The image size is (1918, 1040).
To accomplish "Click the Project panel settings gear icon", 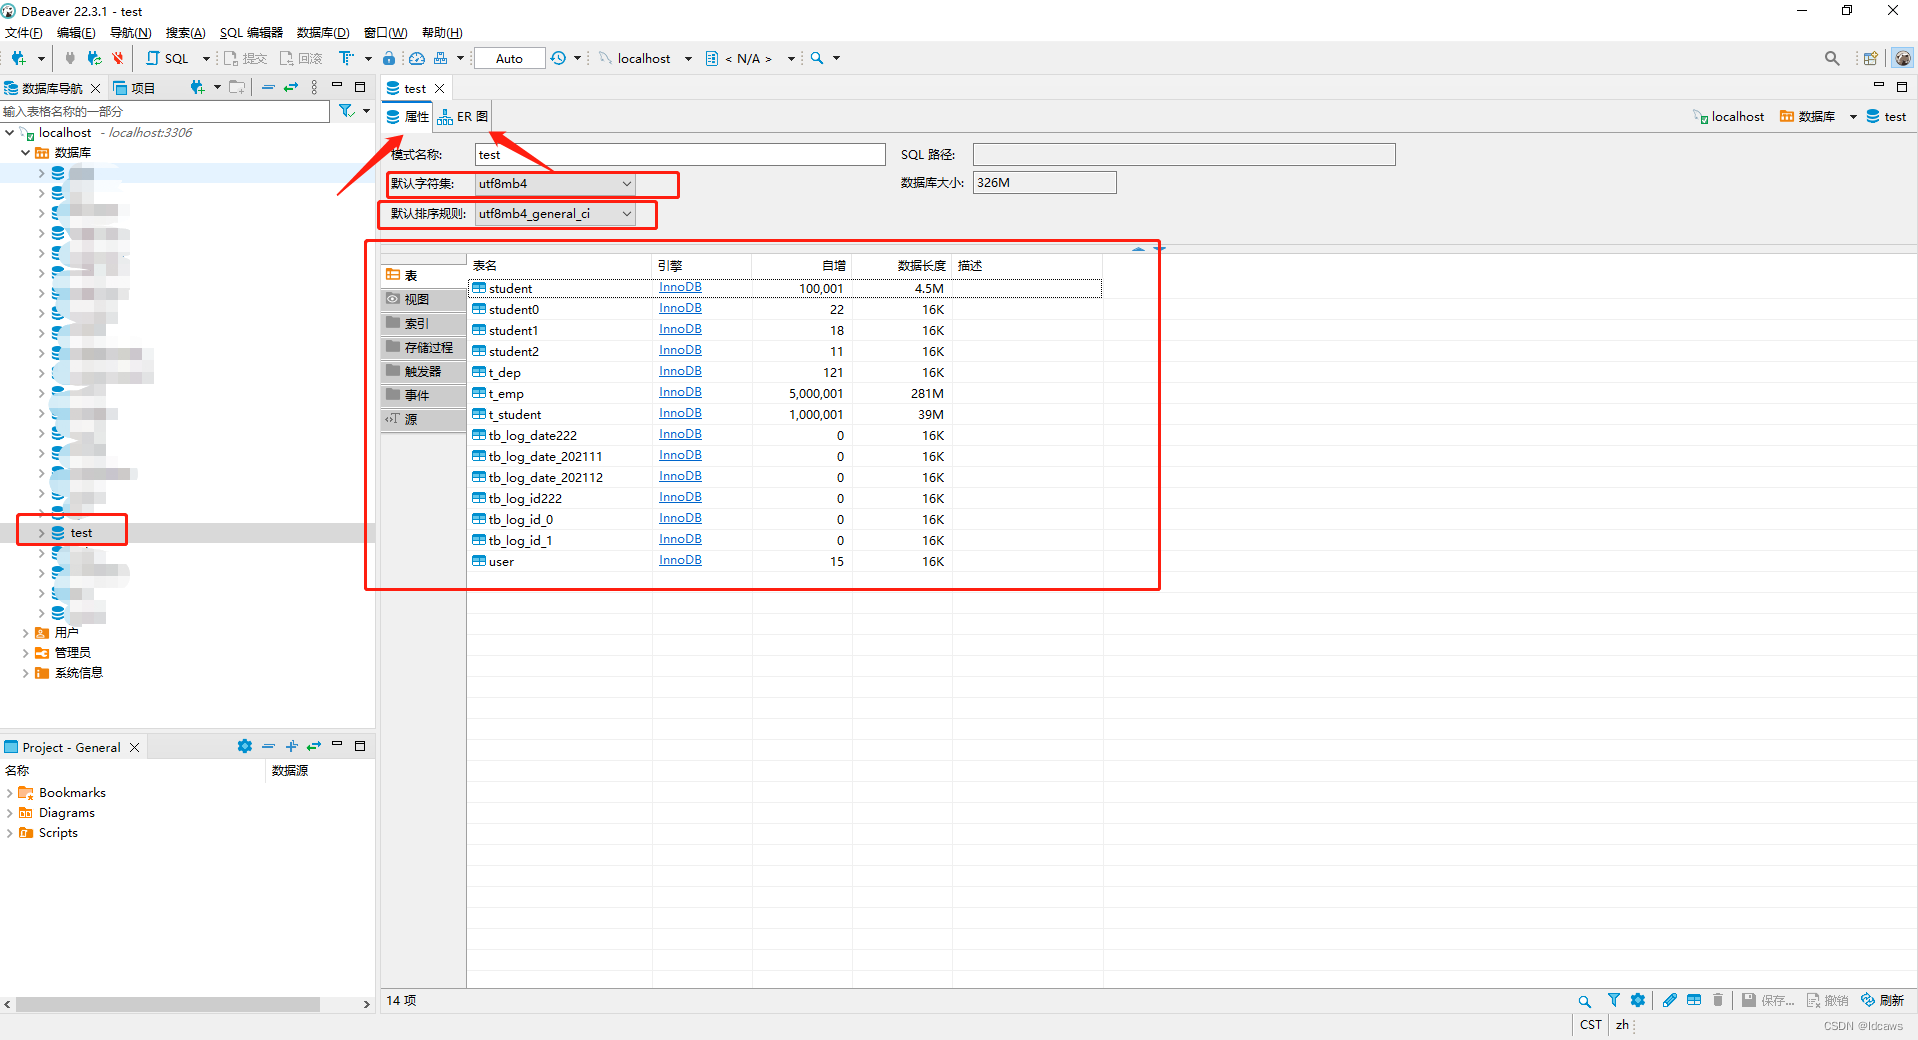I will coord(245,746).
